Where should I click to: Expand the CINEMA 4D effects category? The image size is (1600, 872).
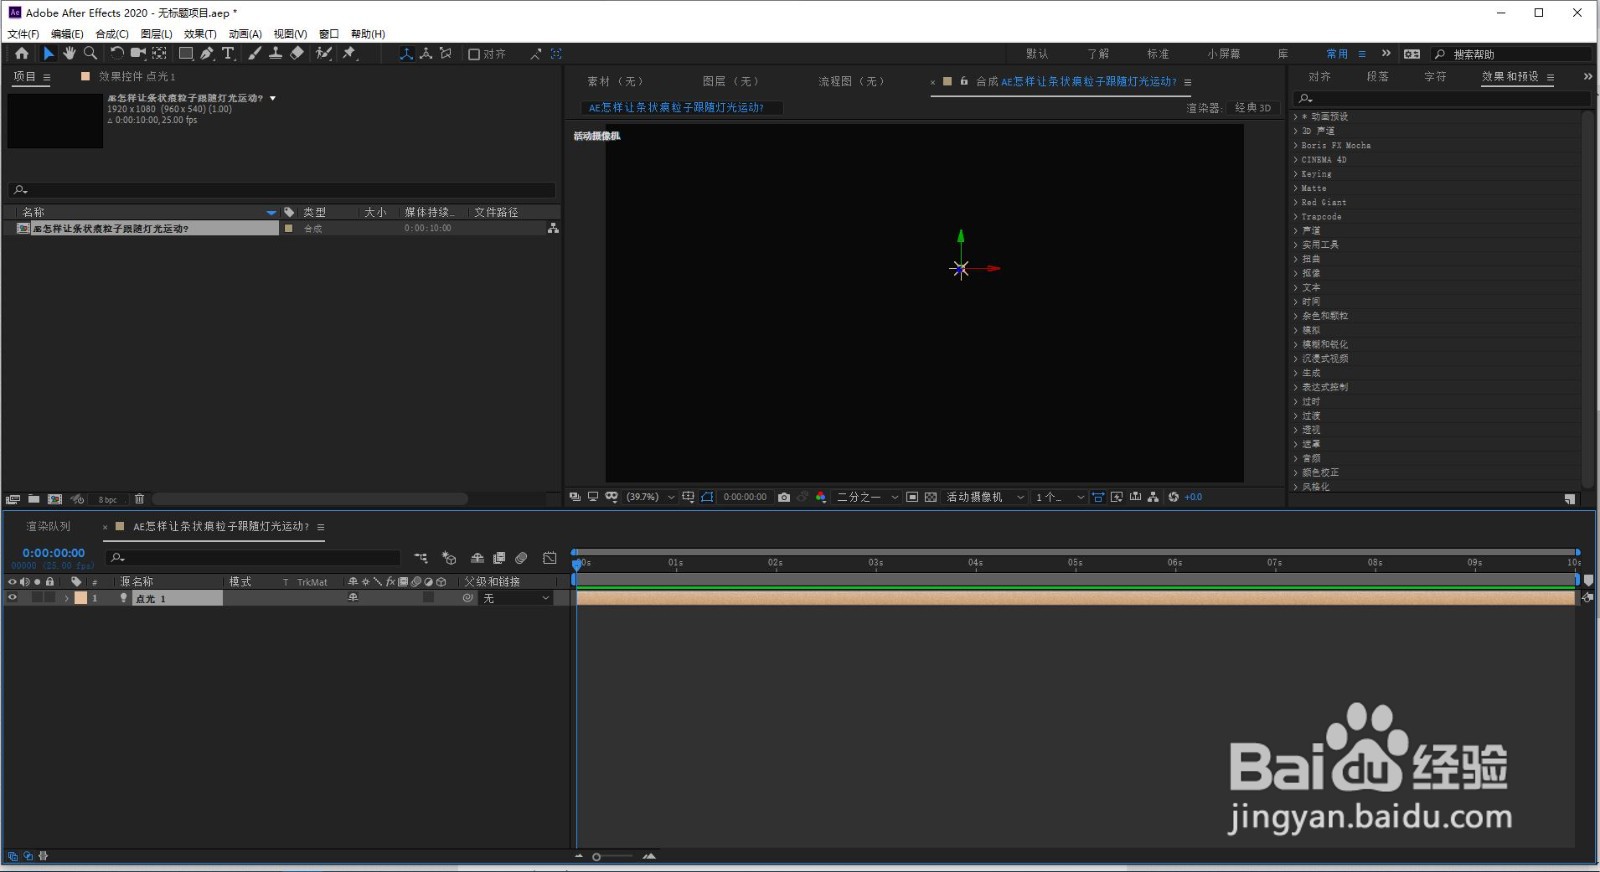point(1296,160)
